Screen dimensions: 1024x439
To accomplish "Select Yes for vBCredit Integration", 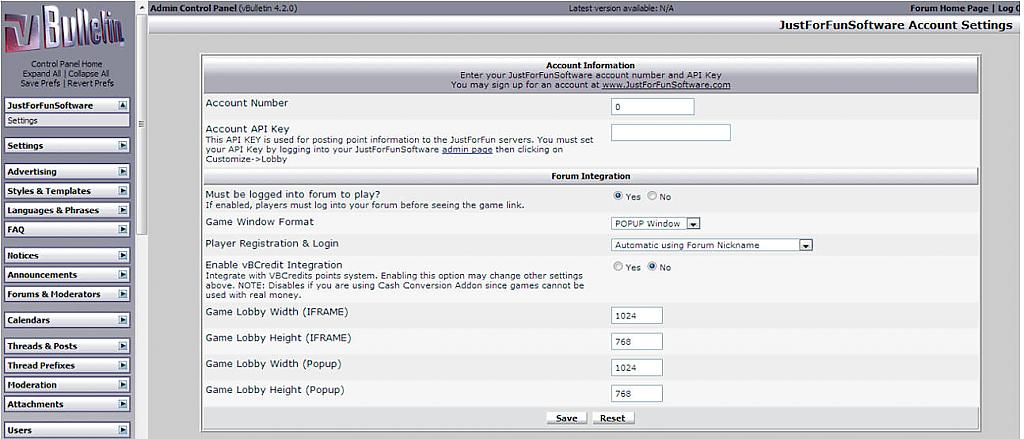I will [618, 267].
